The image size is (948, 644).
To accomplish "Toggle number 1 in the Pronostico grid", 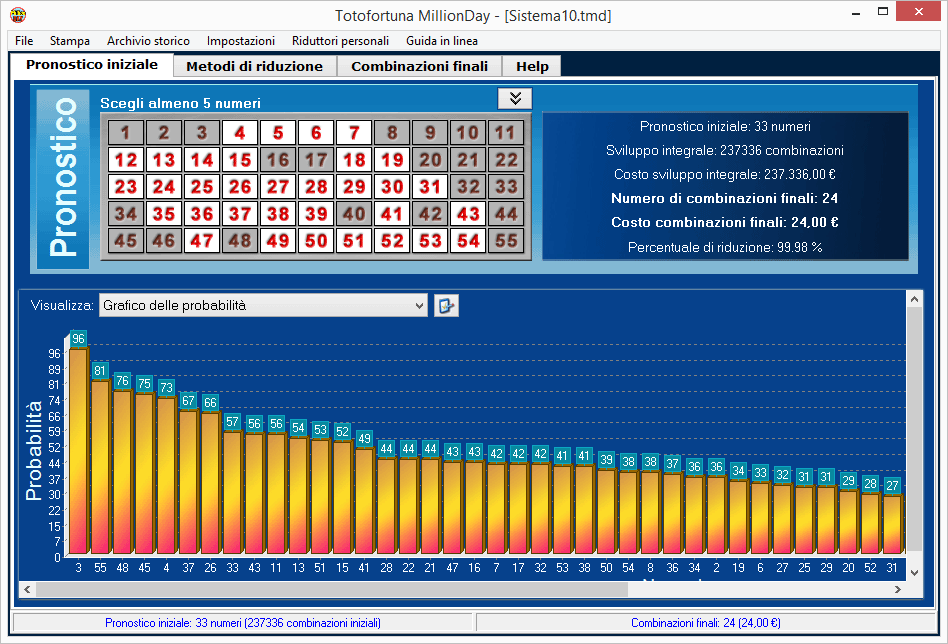I will coord(126,132).
